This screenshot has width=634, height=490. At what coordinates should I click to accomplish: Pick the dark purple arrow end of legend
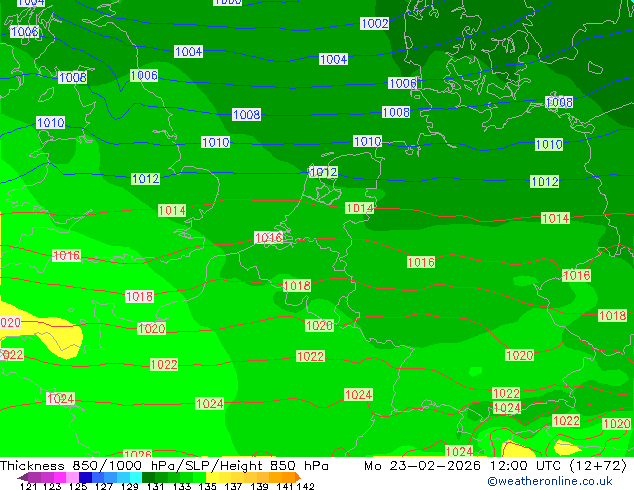point(23,477)
